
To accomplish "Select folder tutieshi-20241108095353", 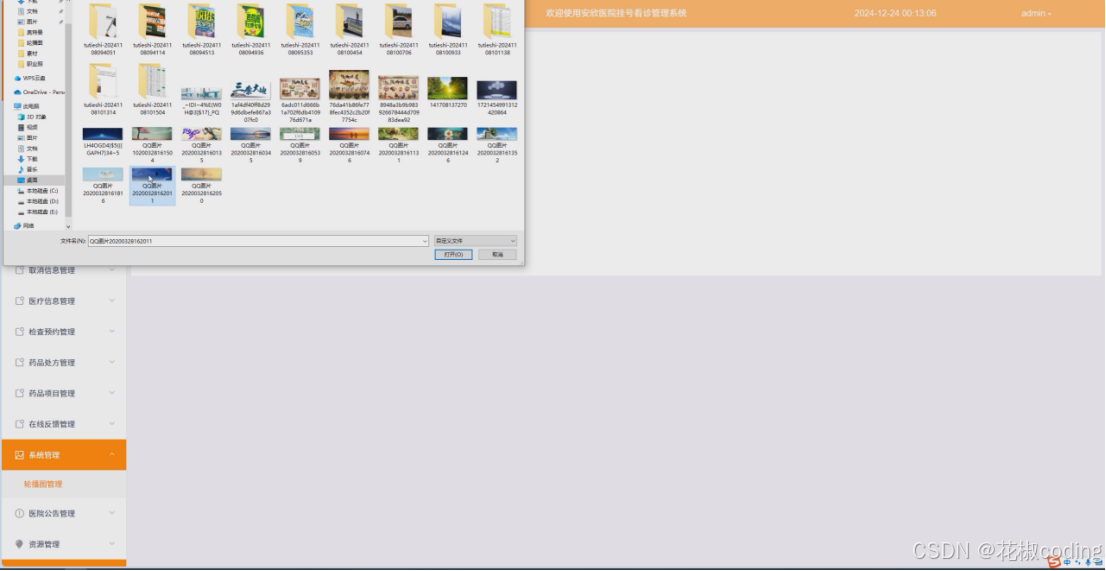I will coord(300,28).
